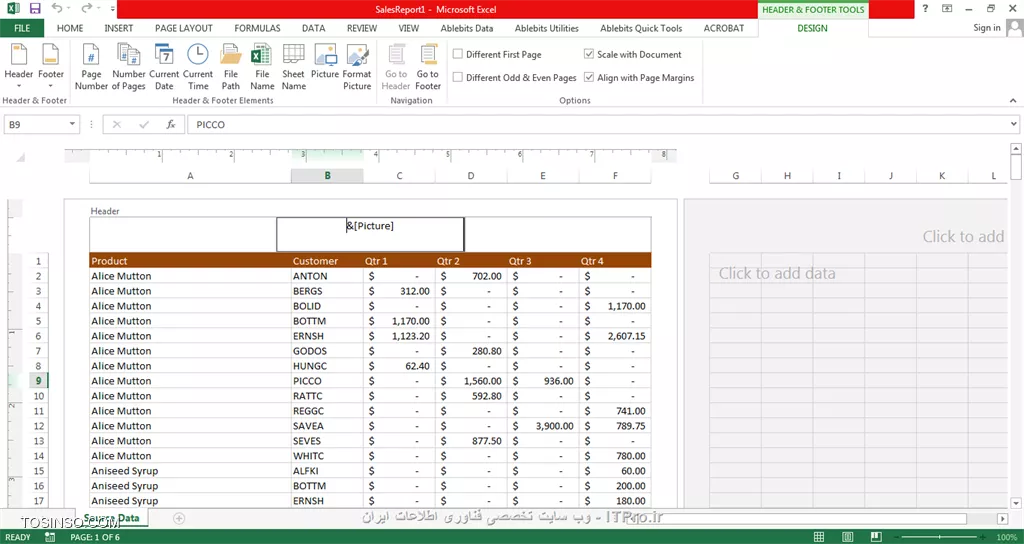Add a new sheet

coord(179,518)
